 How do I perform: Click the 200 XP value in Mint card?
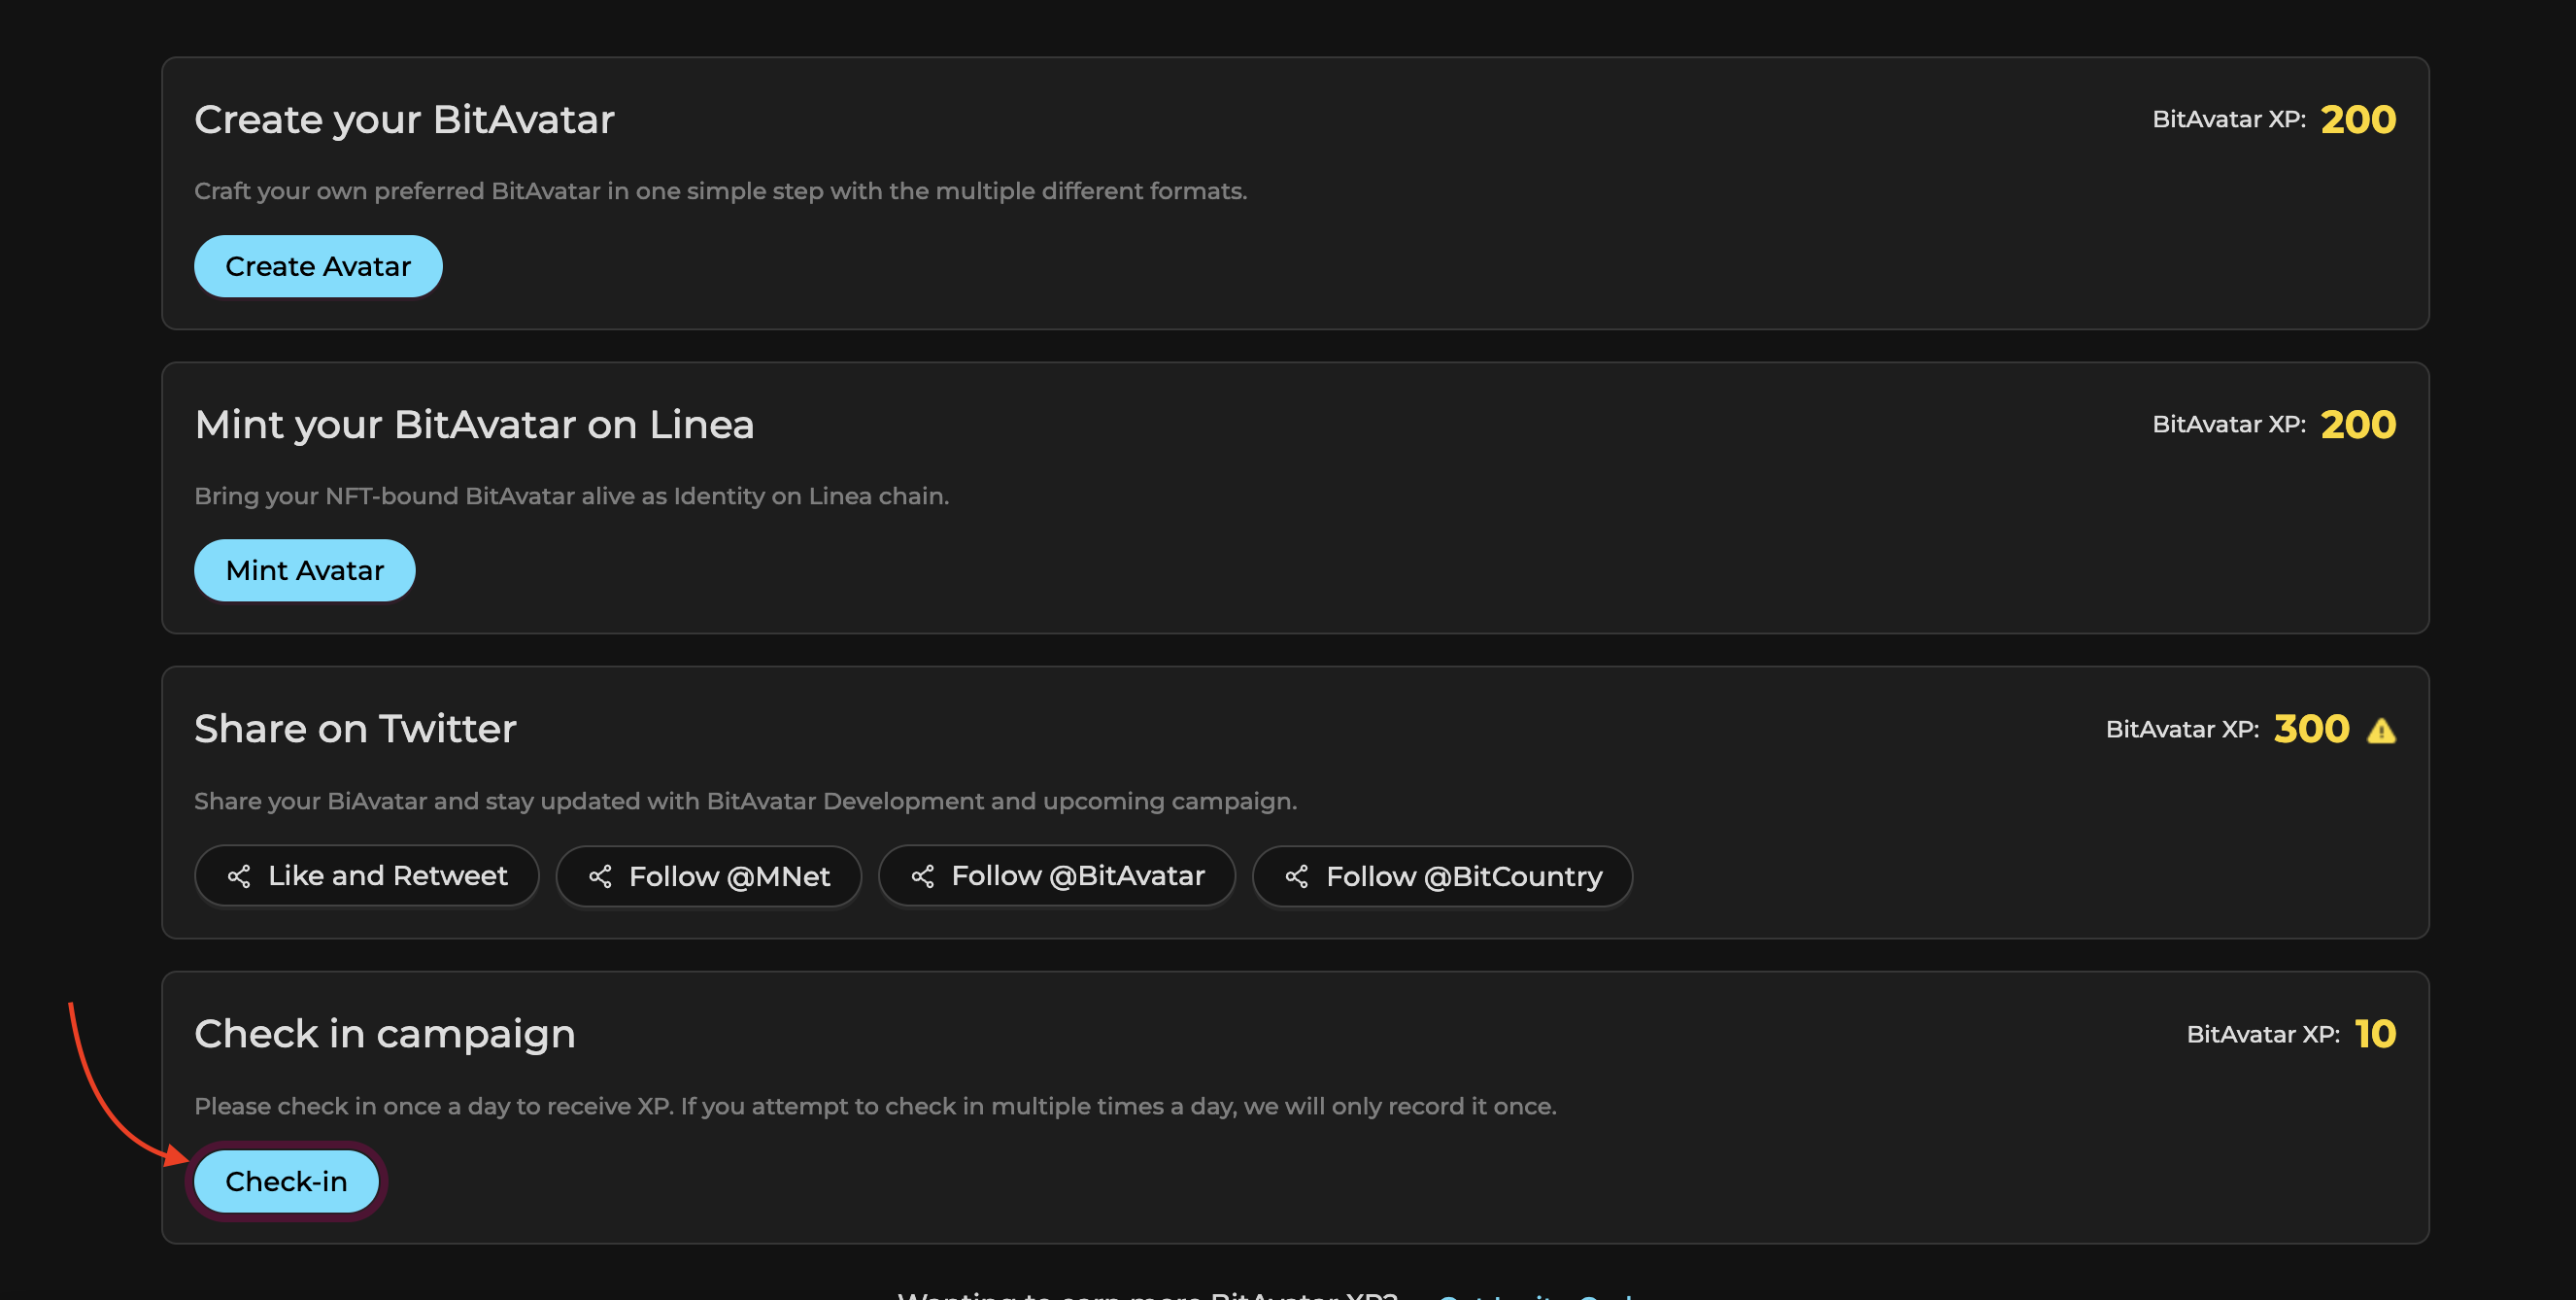tap(2358, 425)
